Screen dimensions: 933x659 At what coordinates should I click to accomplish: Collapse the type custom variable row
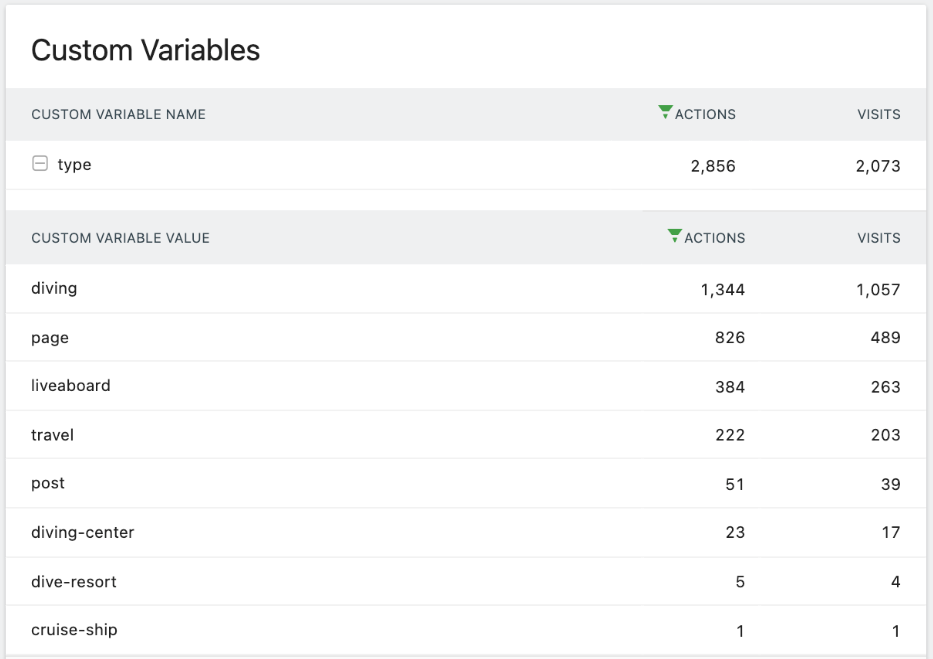tap(40, 165)
